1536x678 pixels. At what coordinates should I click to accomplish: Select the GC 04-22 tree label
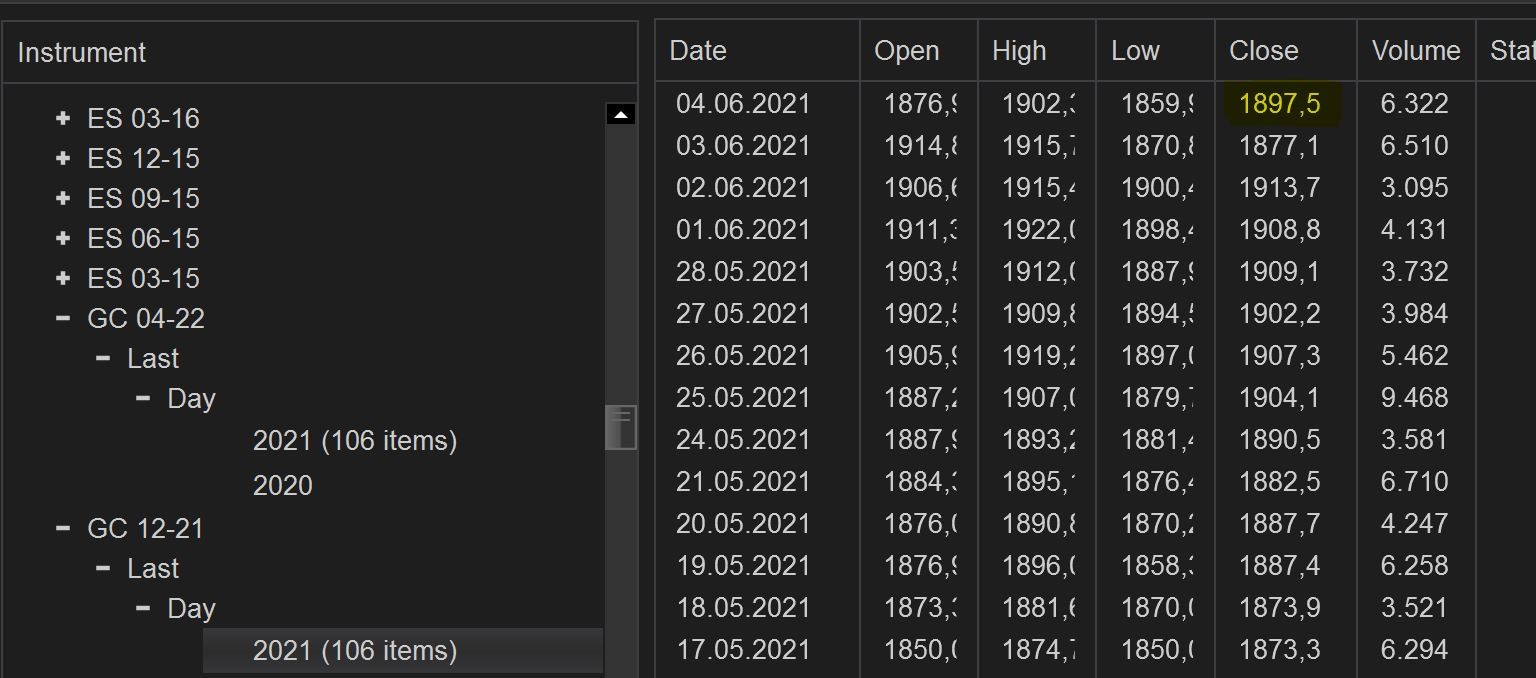(x=146, y=318)
